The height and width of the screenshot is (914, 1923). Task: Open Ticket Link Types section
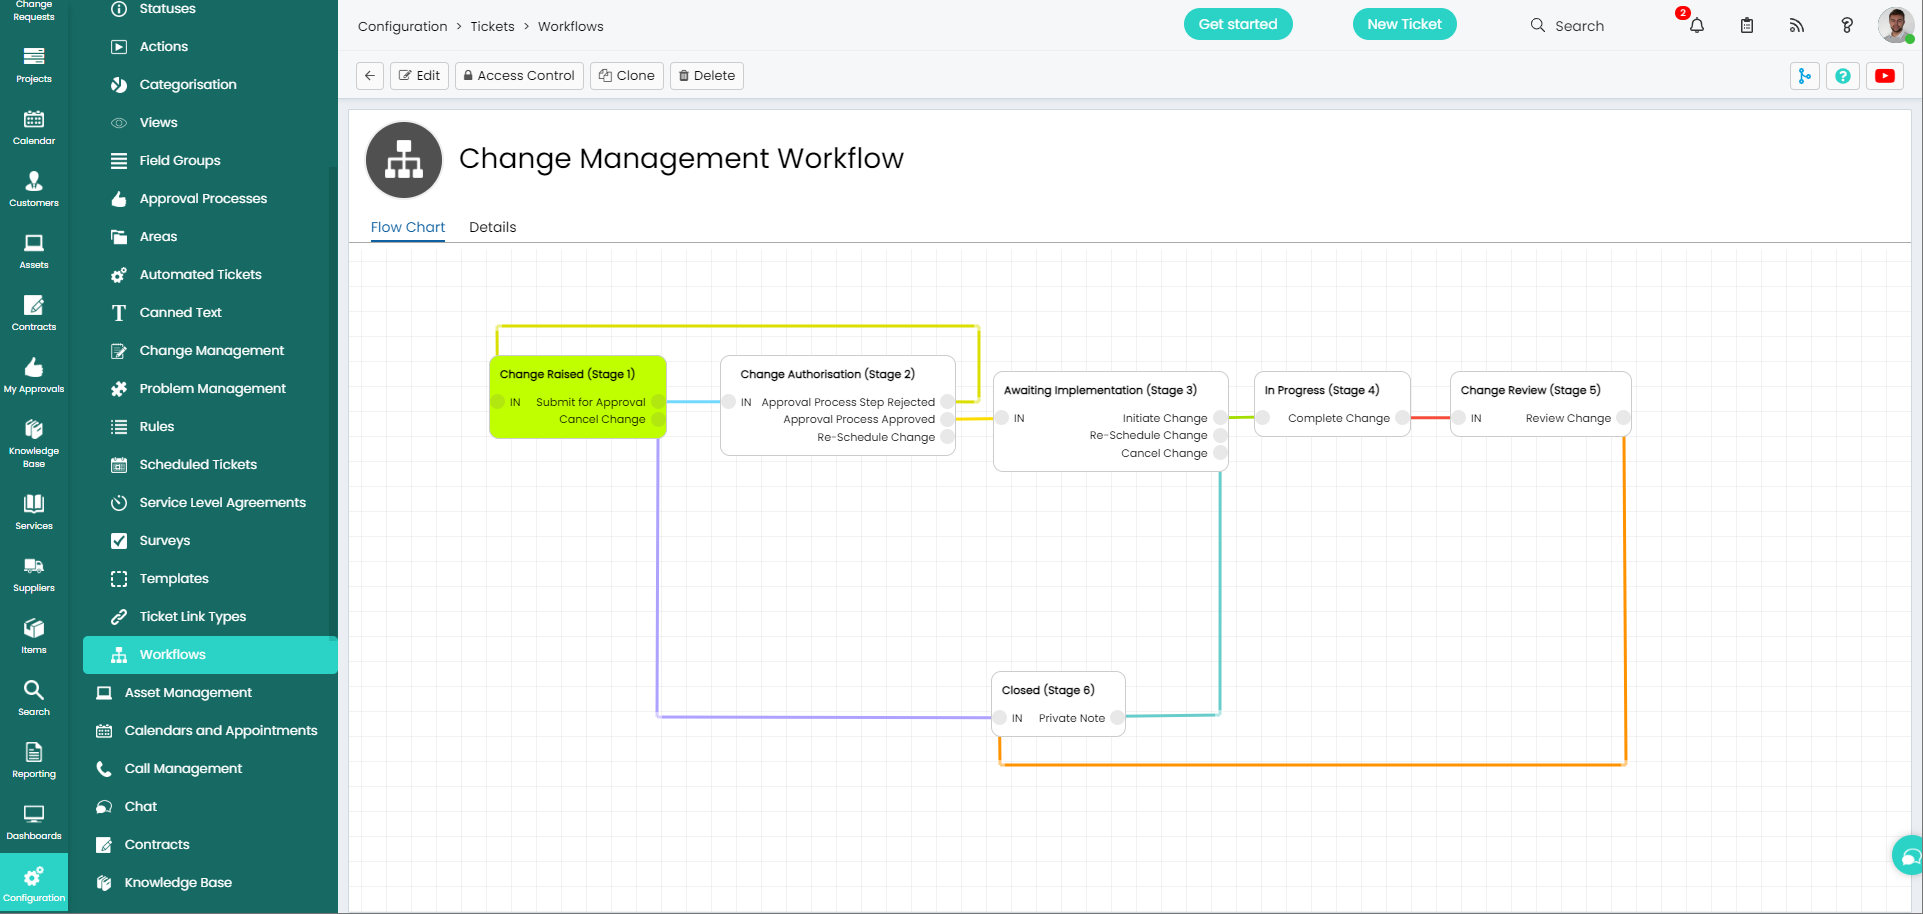tap(192, 616)
